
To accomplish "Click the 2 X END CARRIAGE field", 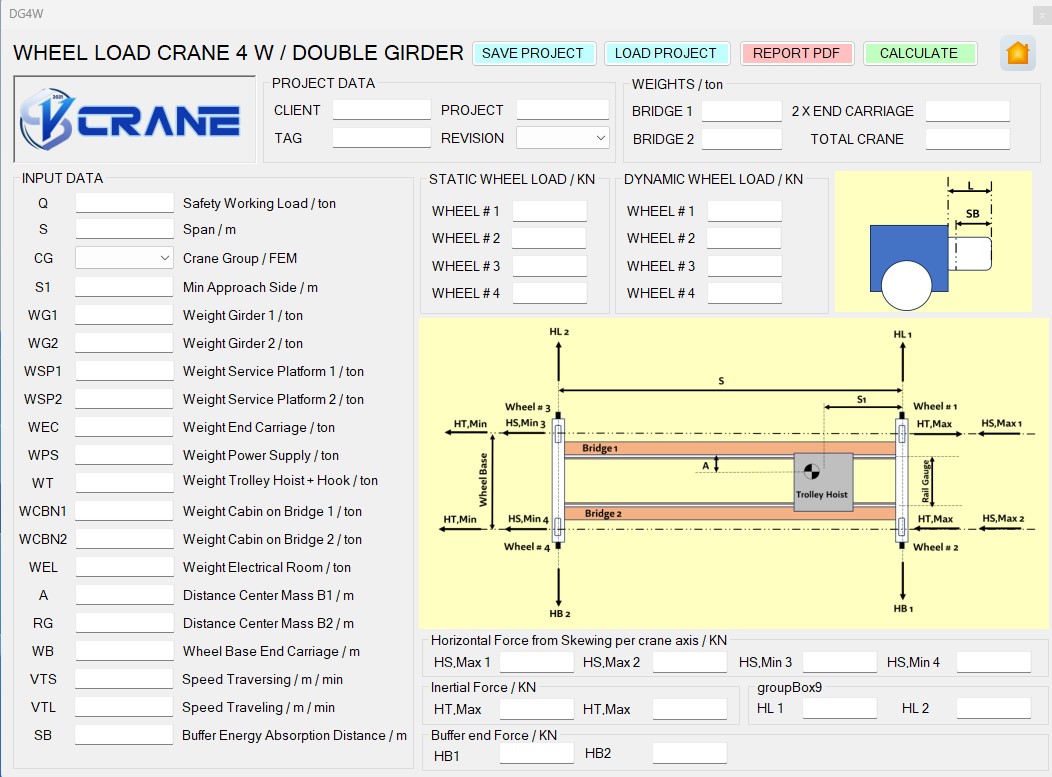I will pos(967,111).
